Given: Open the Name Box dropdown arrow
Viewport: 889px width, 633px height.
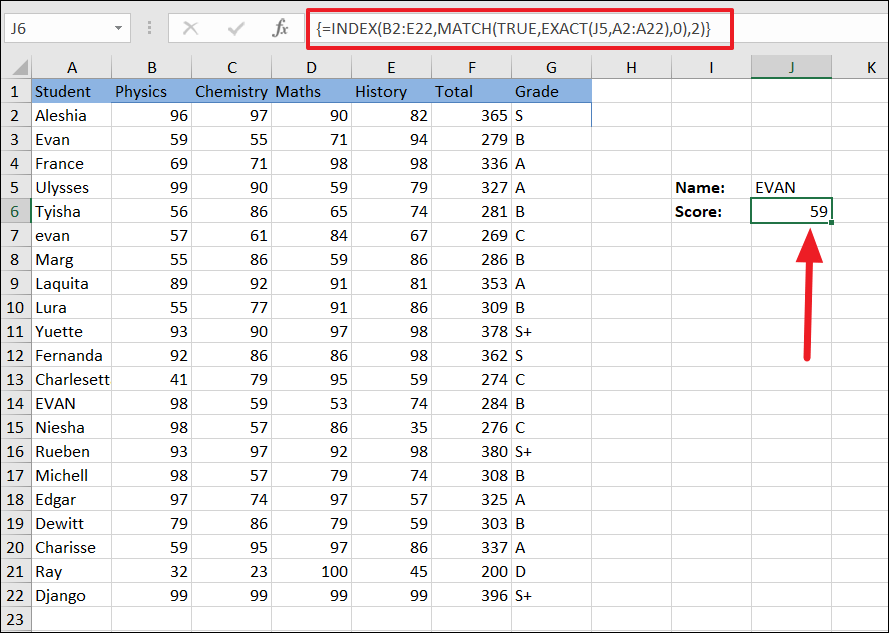Looking at the screenshot, I should click(x=119, y=30).
